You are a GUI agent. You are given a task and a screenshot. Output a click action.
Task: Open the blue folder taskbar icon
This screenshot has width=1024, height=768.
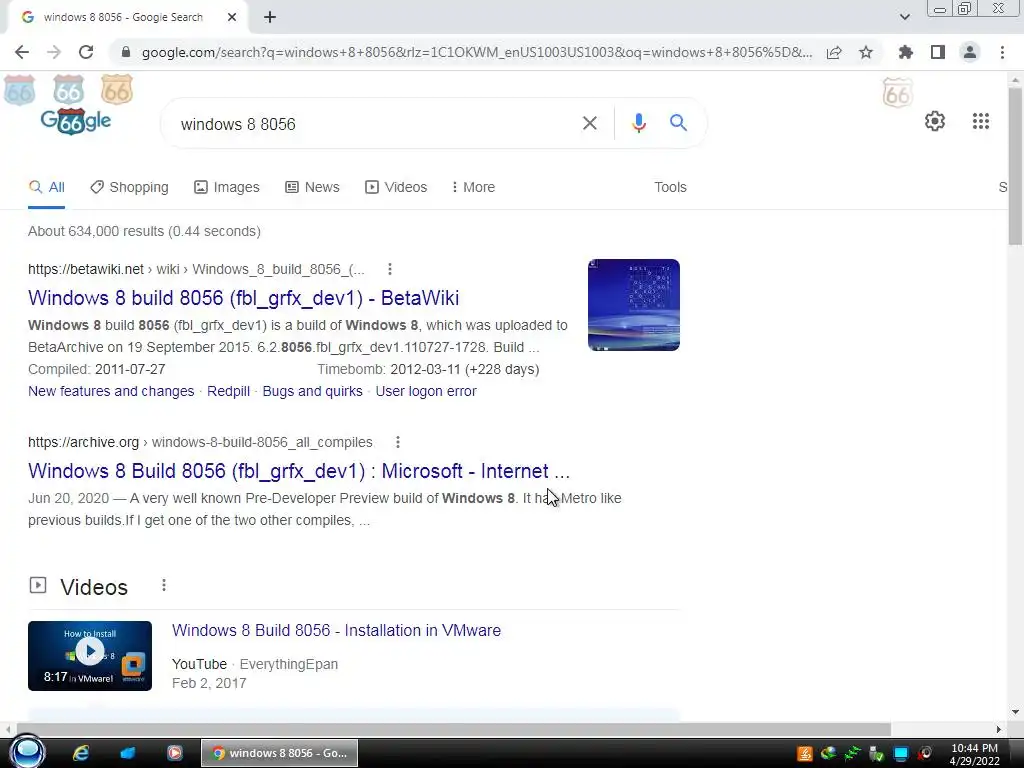(127, 753)
